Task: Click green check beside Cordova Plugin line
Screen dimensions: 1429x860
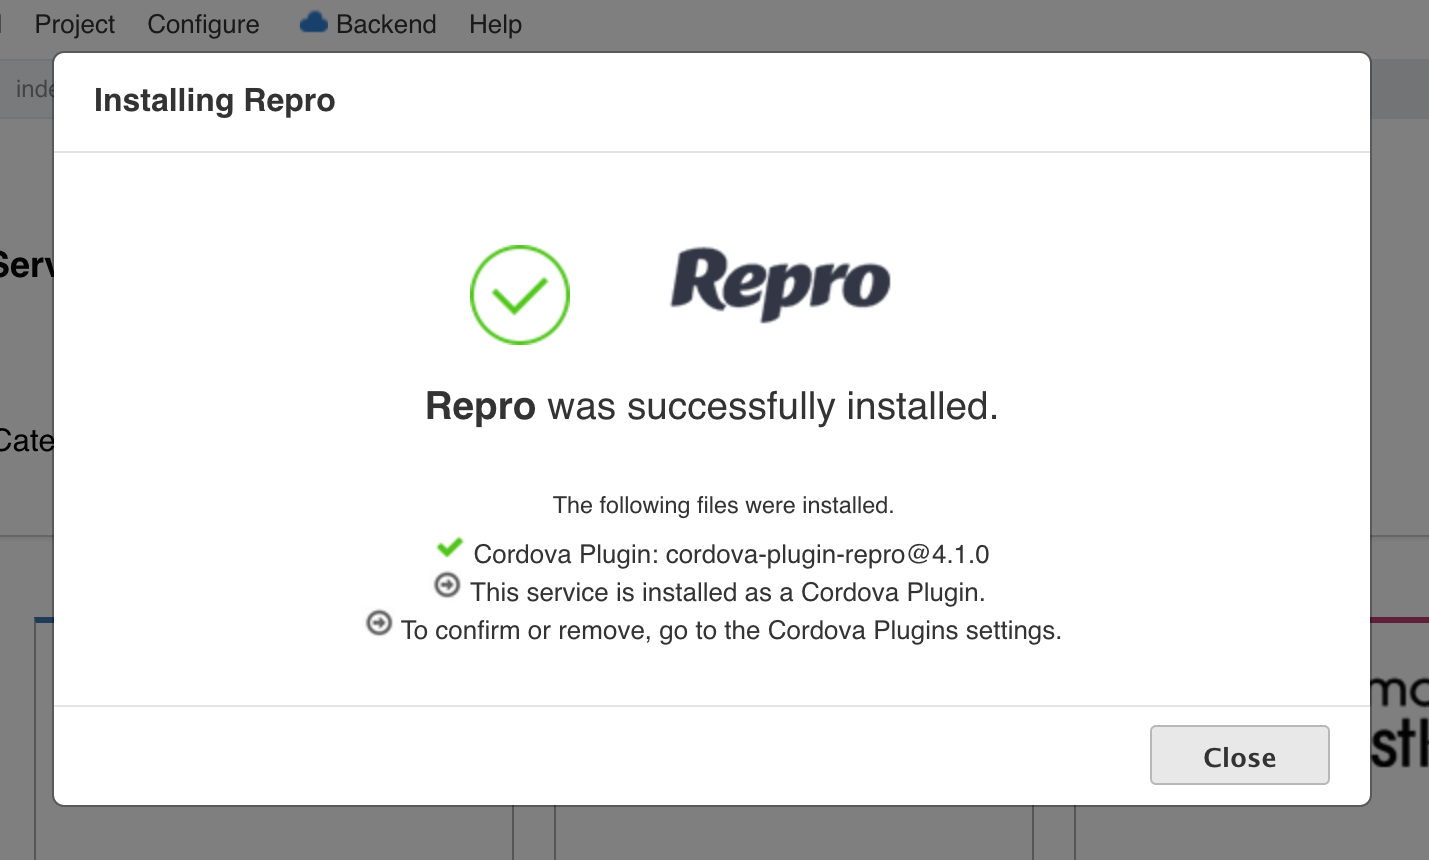Action: (x=449, y=547)
